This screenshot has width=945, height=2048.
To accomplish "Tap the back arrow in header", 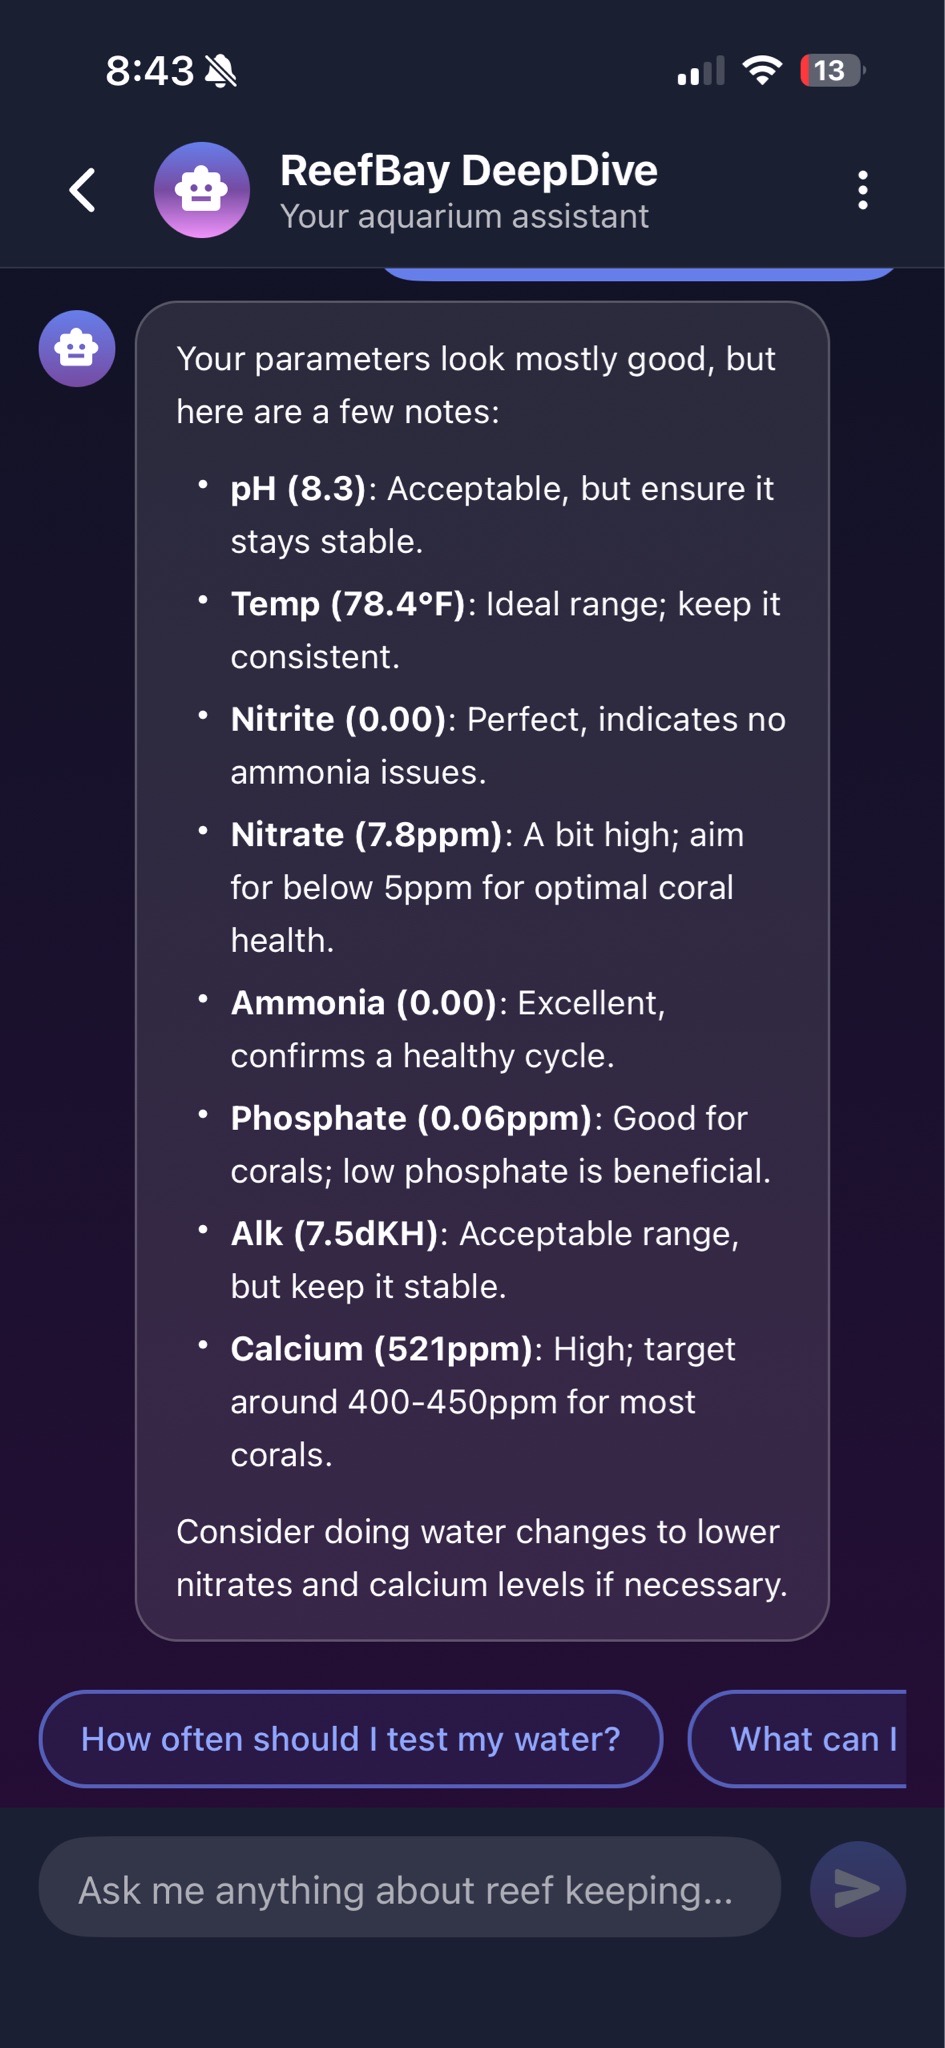I will point(83,190).
